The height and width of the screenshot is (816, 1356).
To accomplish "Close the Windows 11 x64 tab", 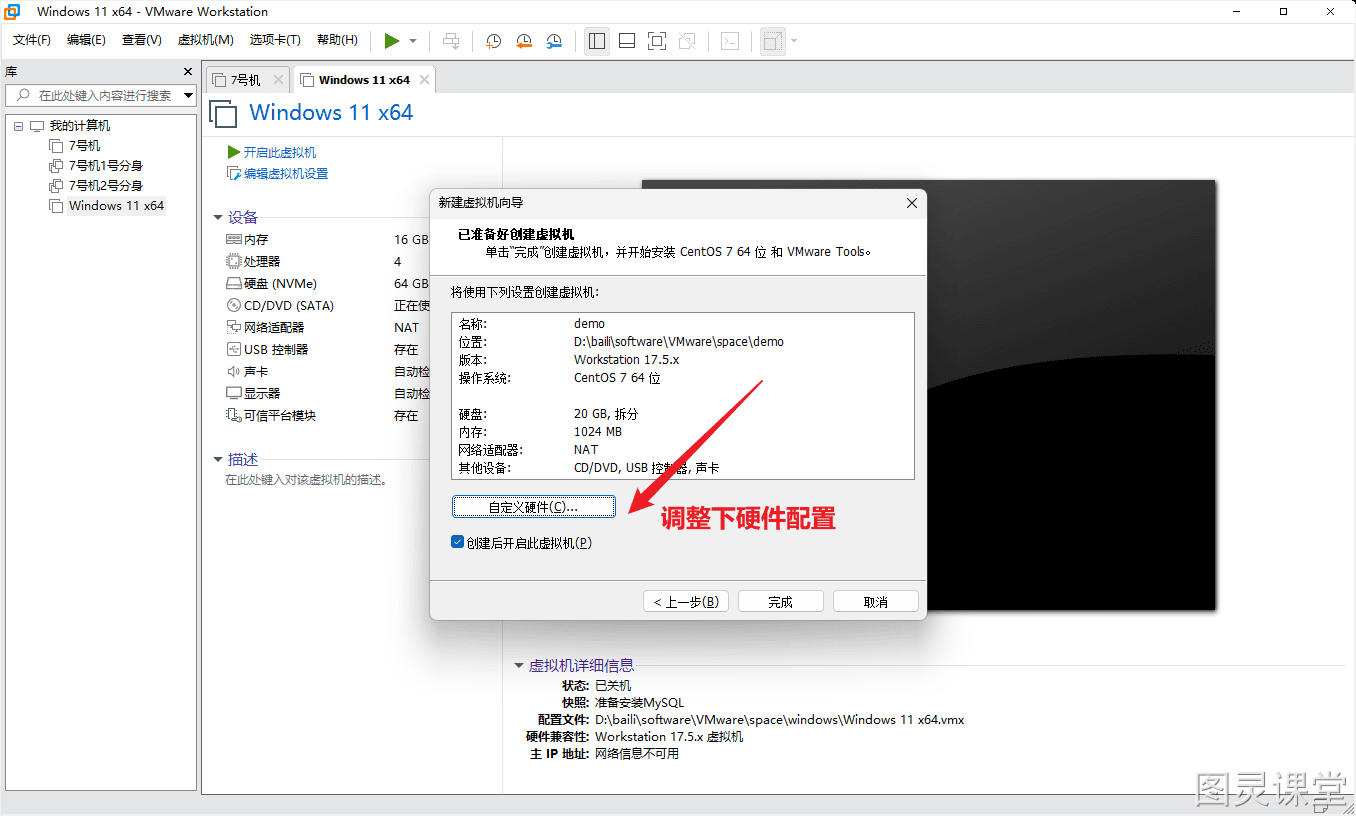I will coord(425,80).
